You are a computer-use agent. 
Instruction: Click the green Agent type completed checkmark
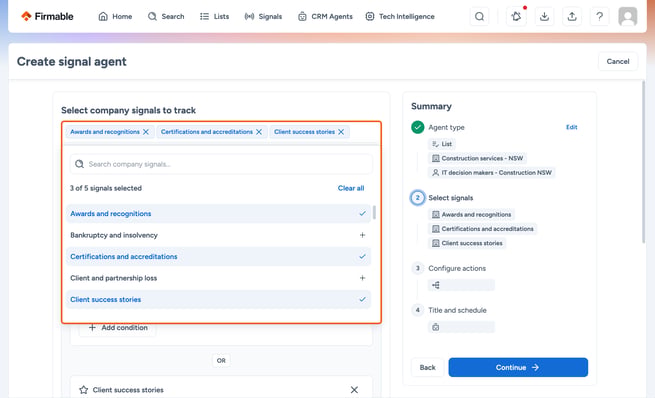pos(417,127)
